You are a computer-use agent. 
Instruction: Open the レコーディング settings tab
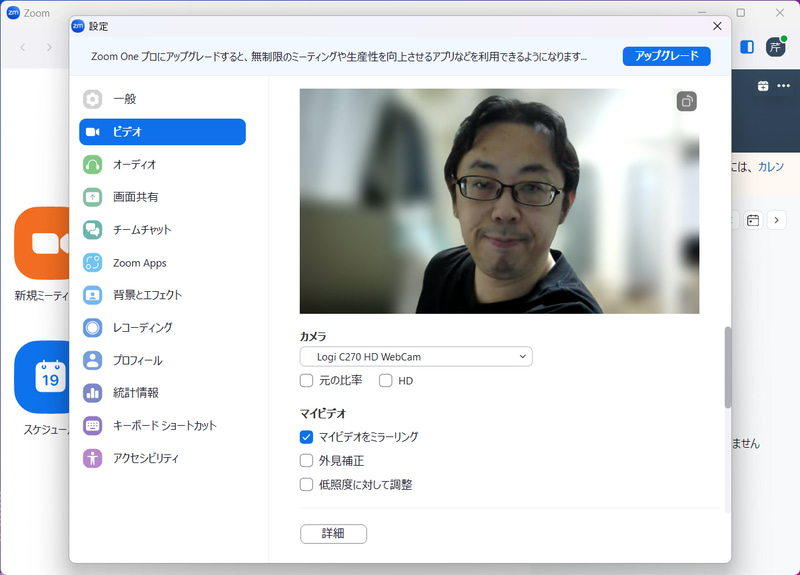[x=162, y=328]
